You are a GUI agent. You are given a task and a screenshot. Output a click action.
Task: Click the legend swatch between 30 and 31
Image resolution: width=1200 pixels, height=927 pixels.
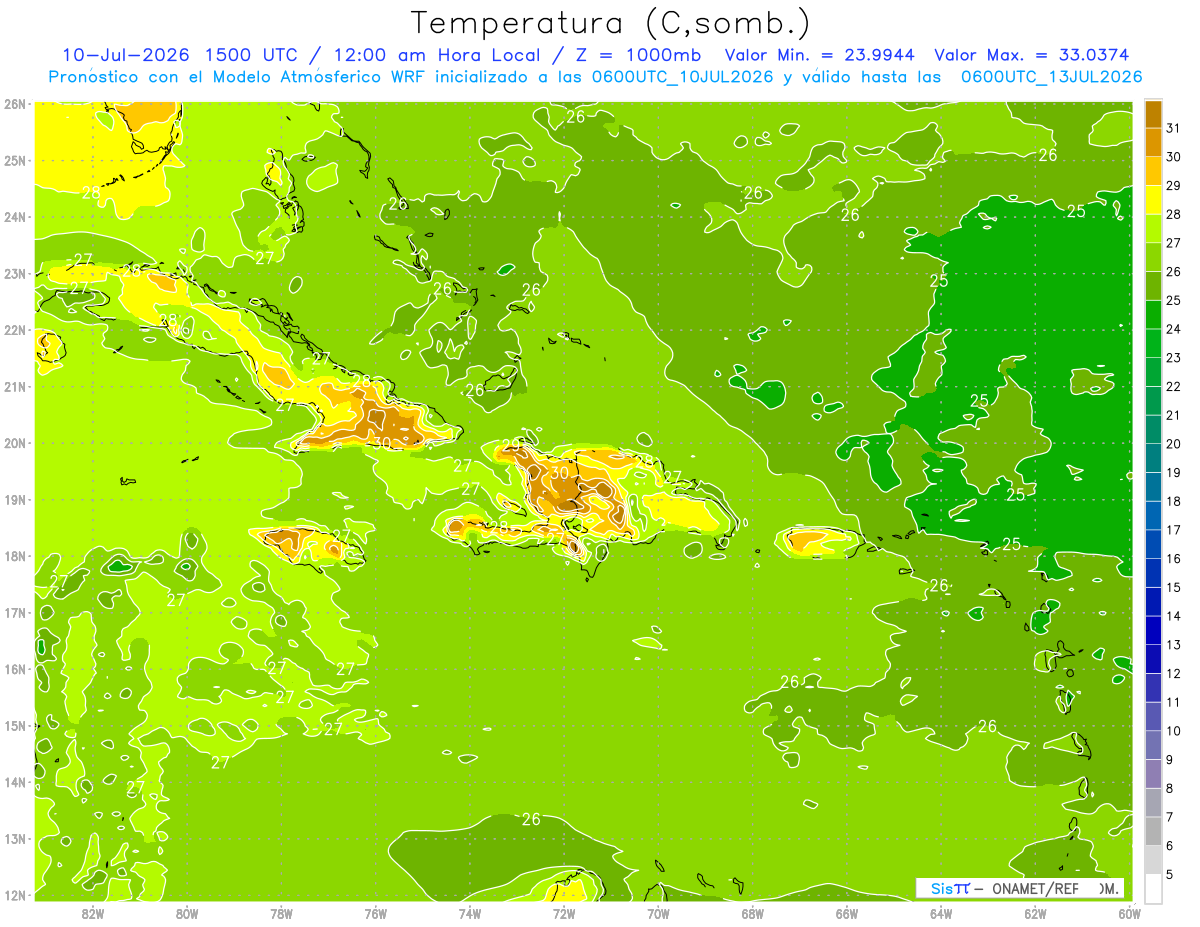coord(1153,142)
